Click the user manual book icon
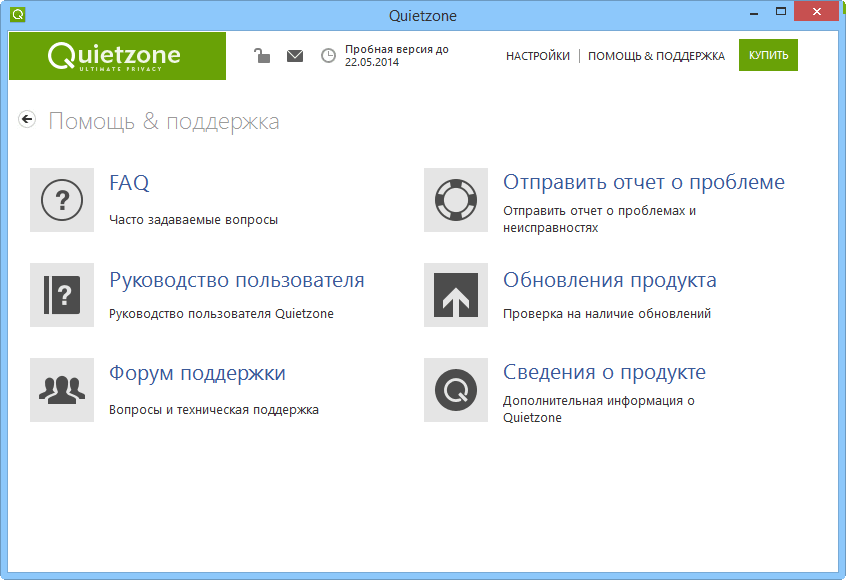This screenshot has height=580, width=846. pyautogui.click(x=62, y=295)
